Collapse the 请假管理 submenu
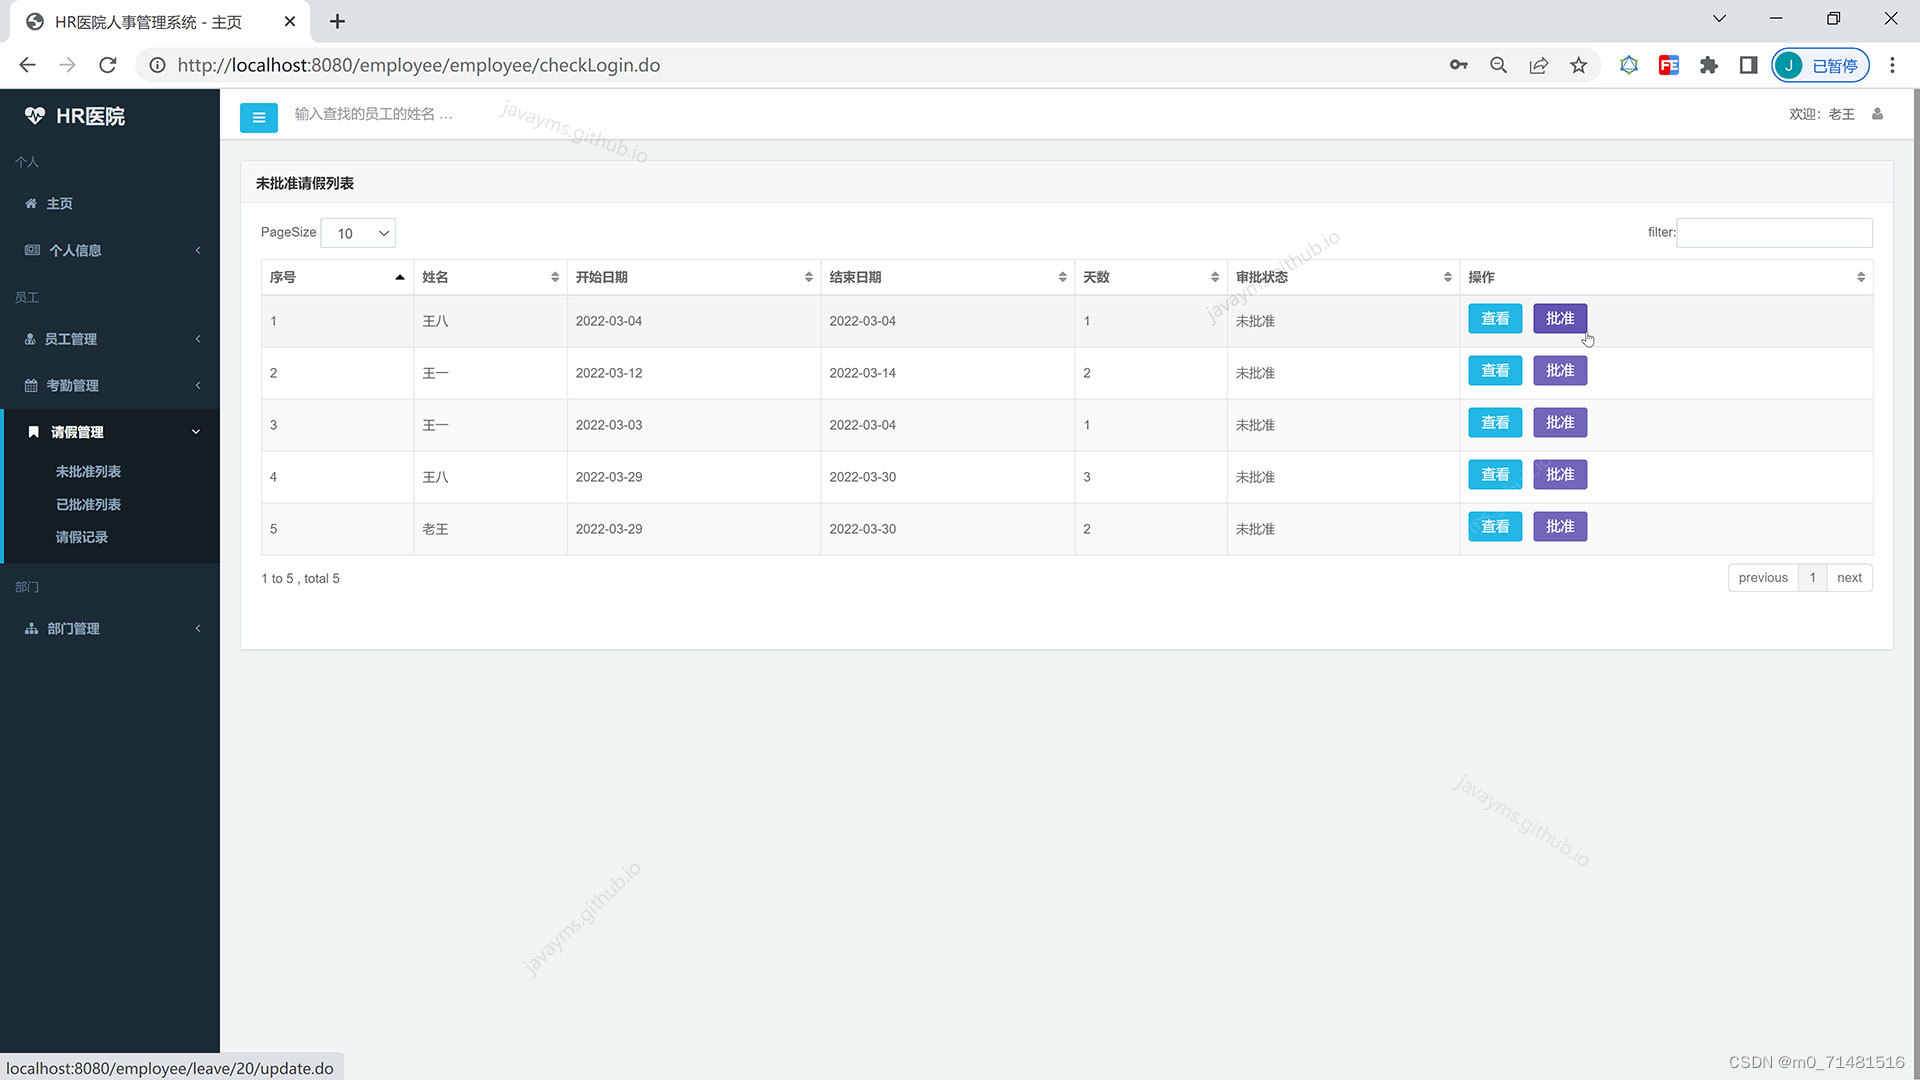 (195, 431)
